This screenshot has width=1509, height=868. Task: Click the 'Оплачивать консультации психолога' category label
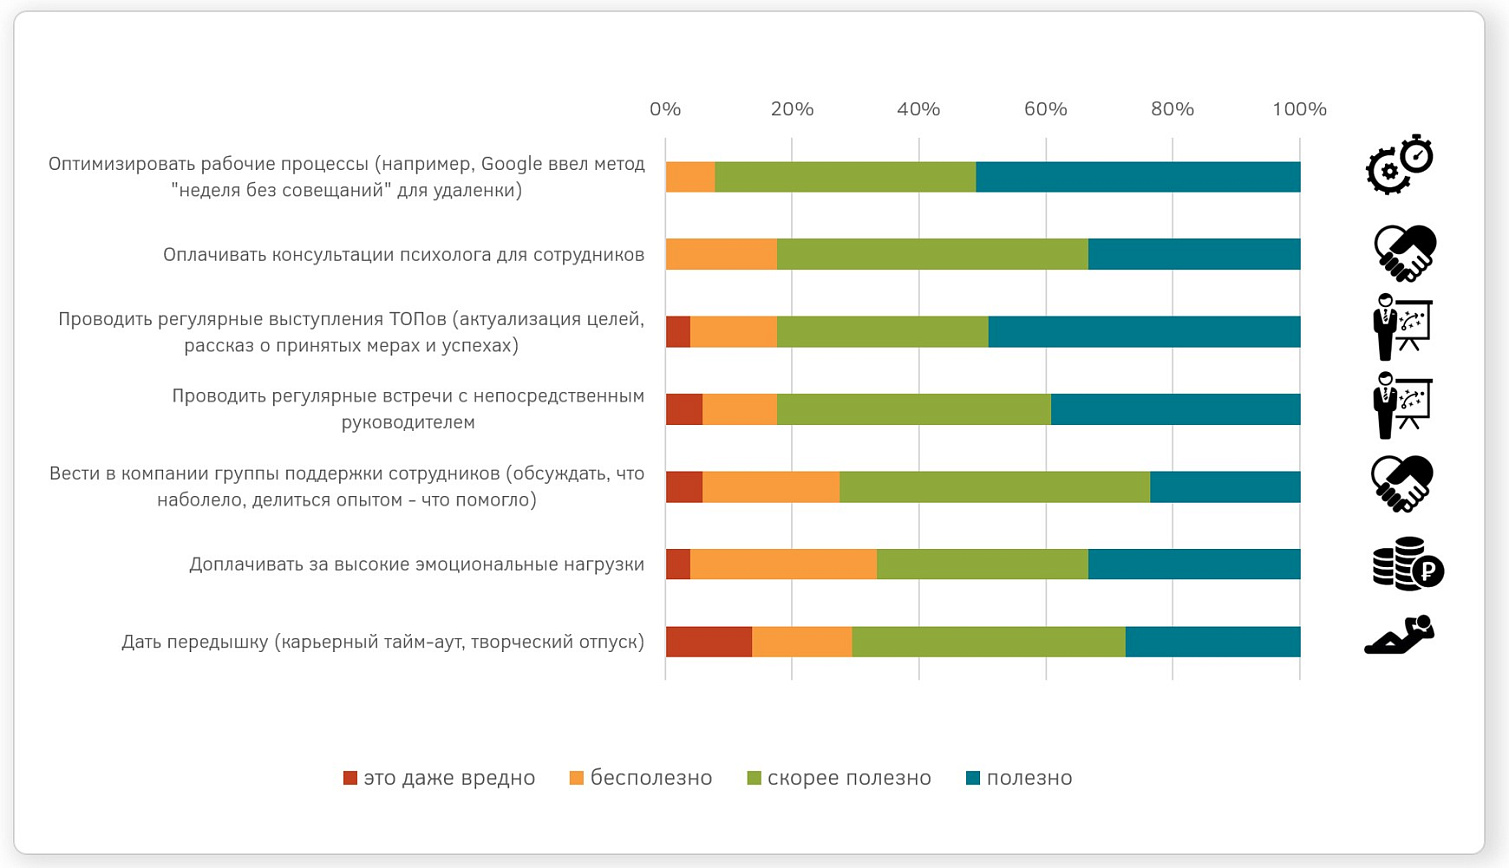point(404,255)
